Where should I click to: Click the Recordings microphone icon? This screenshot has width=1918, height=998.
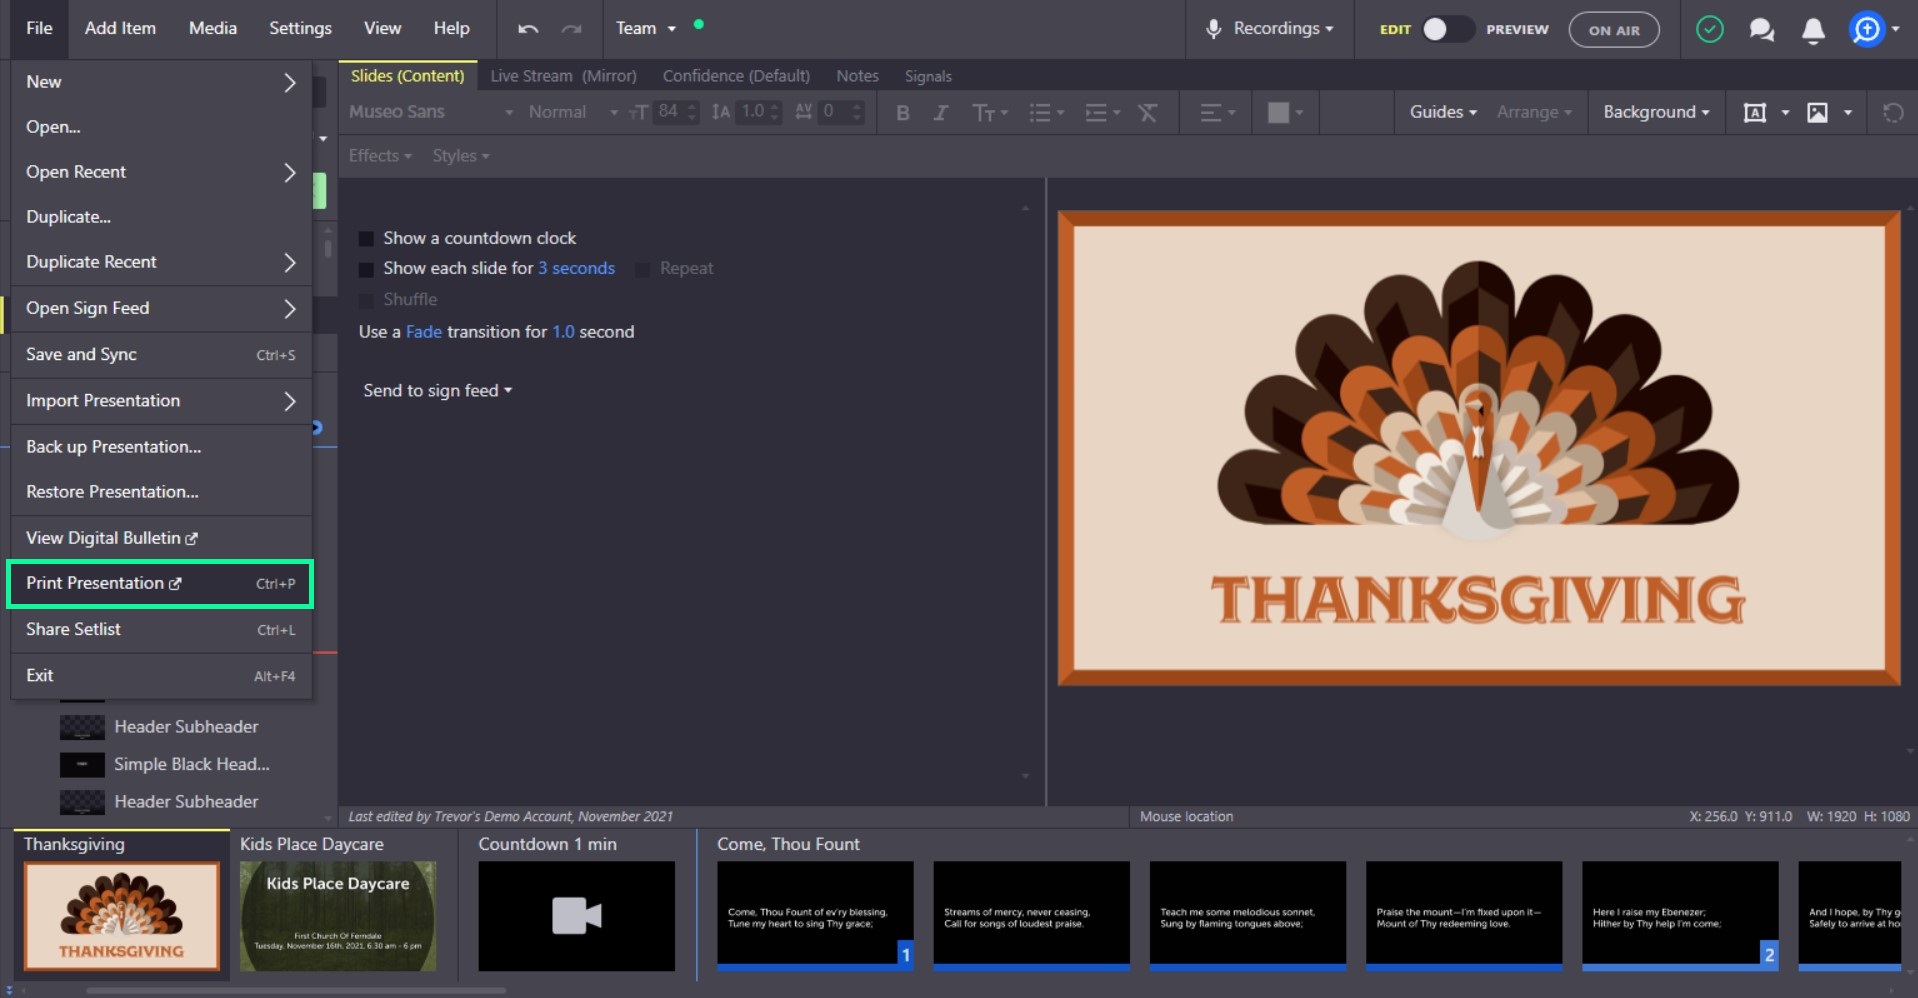tap(1213, 29)
